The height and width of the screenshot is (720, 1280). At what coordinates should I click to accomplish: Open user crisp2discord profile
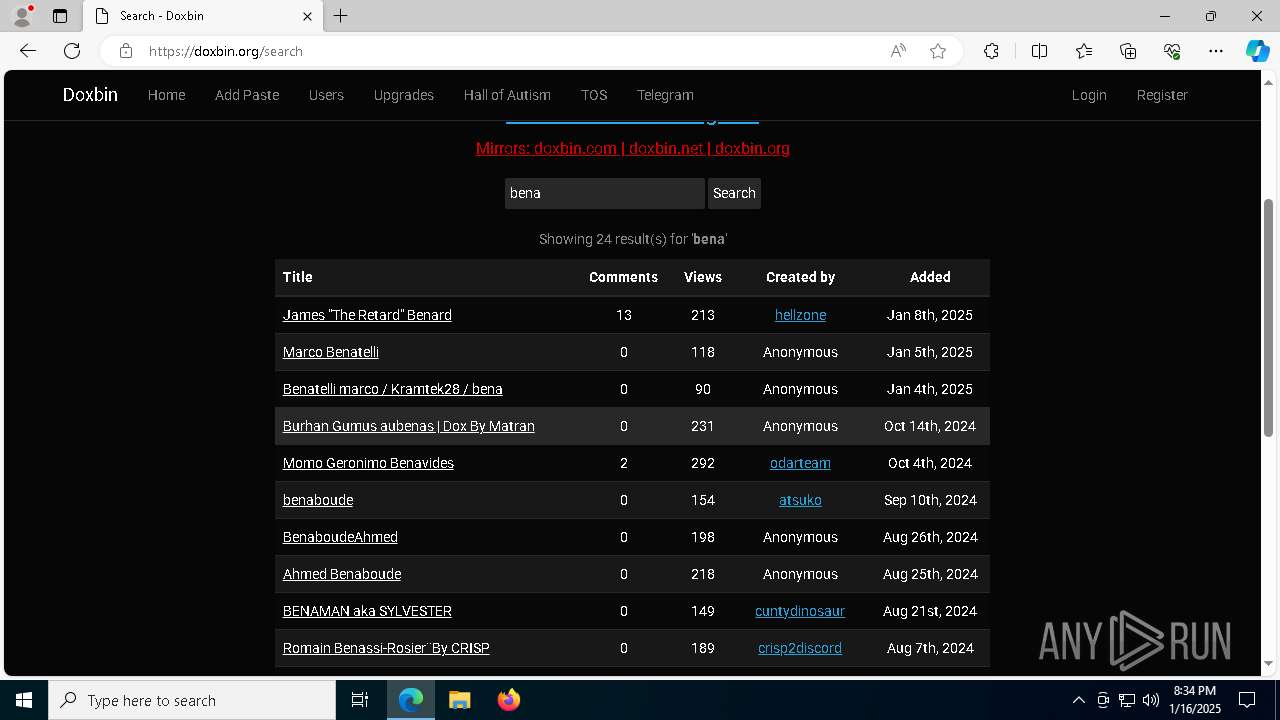[x=800, y=648]
